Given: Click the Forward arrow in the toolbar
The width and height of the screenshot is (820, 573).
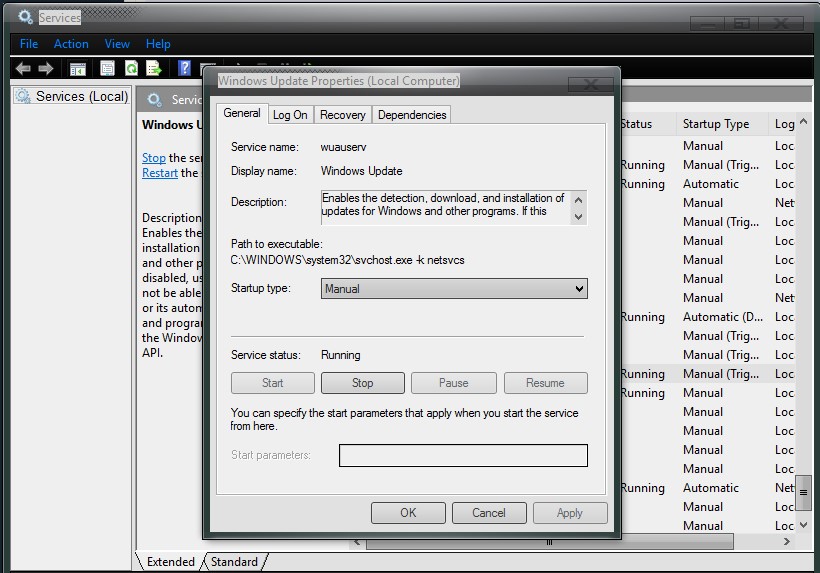Looking at the screenshot, I should click(45, 69).
